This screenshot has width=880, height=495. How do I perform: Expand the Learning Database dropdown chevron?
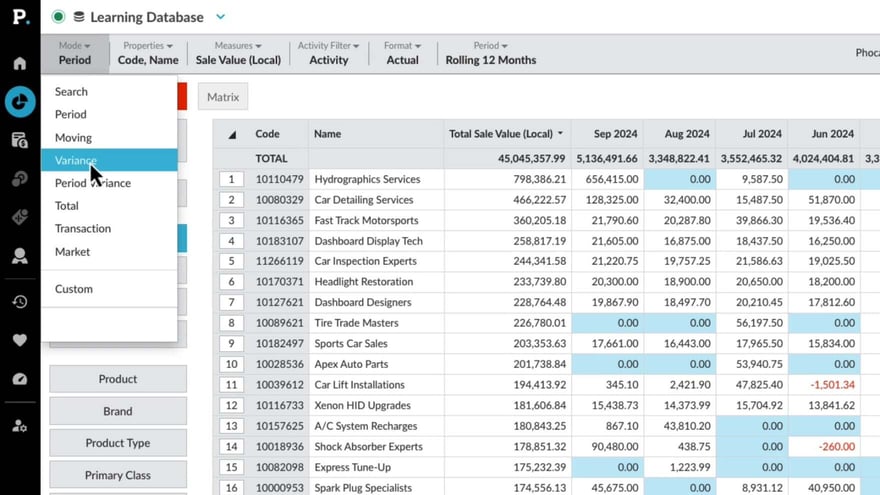click(x=221, y=17)
